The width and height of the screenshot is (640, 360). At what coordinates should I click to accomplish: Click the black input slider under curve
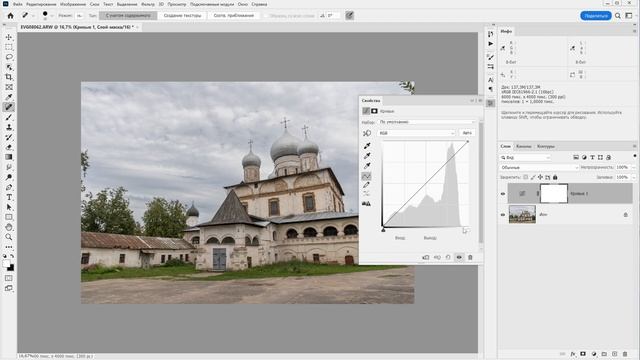click(383, 230)
